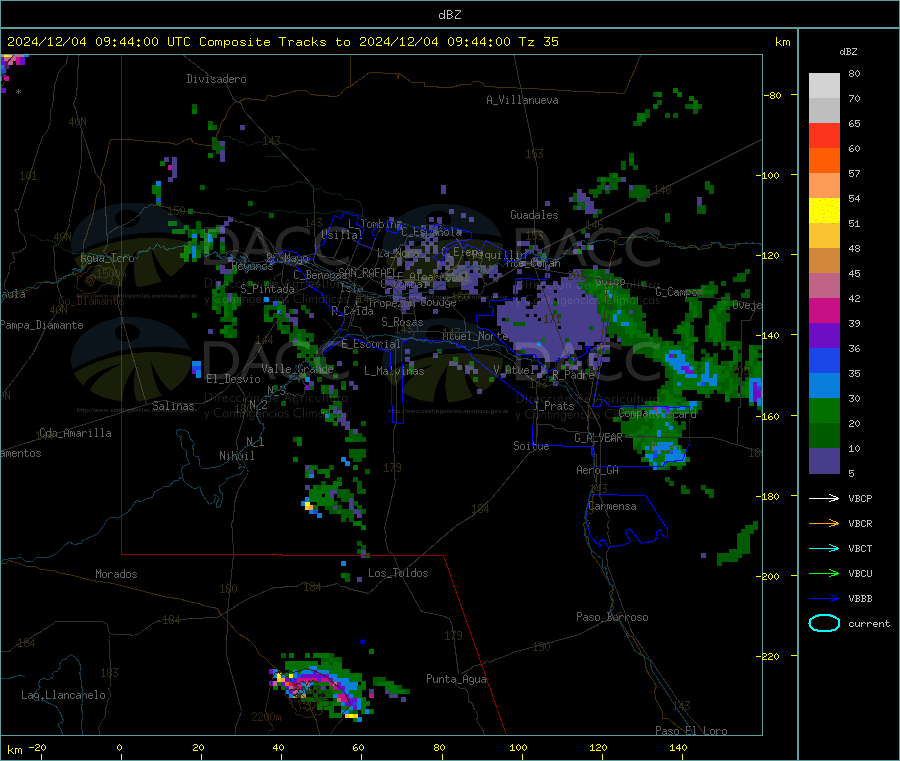This screenshot has width=900, height=761.
Task: Click the green VBCU arrow icon
Action: pos(824,573)
